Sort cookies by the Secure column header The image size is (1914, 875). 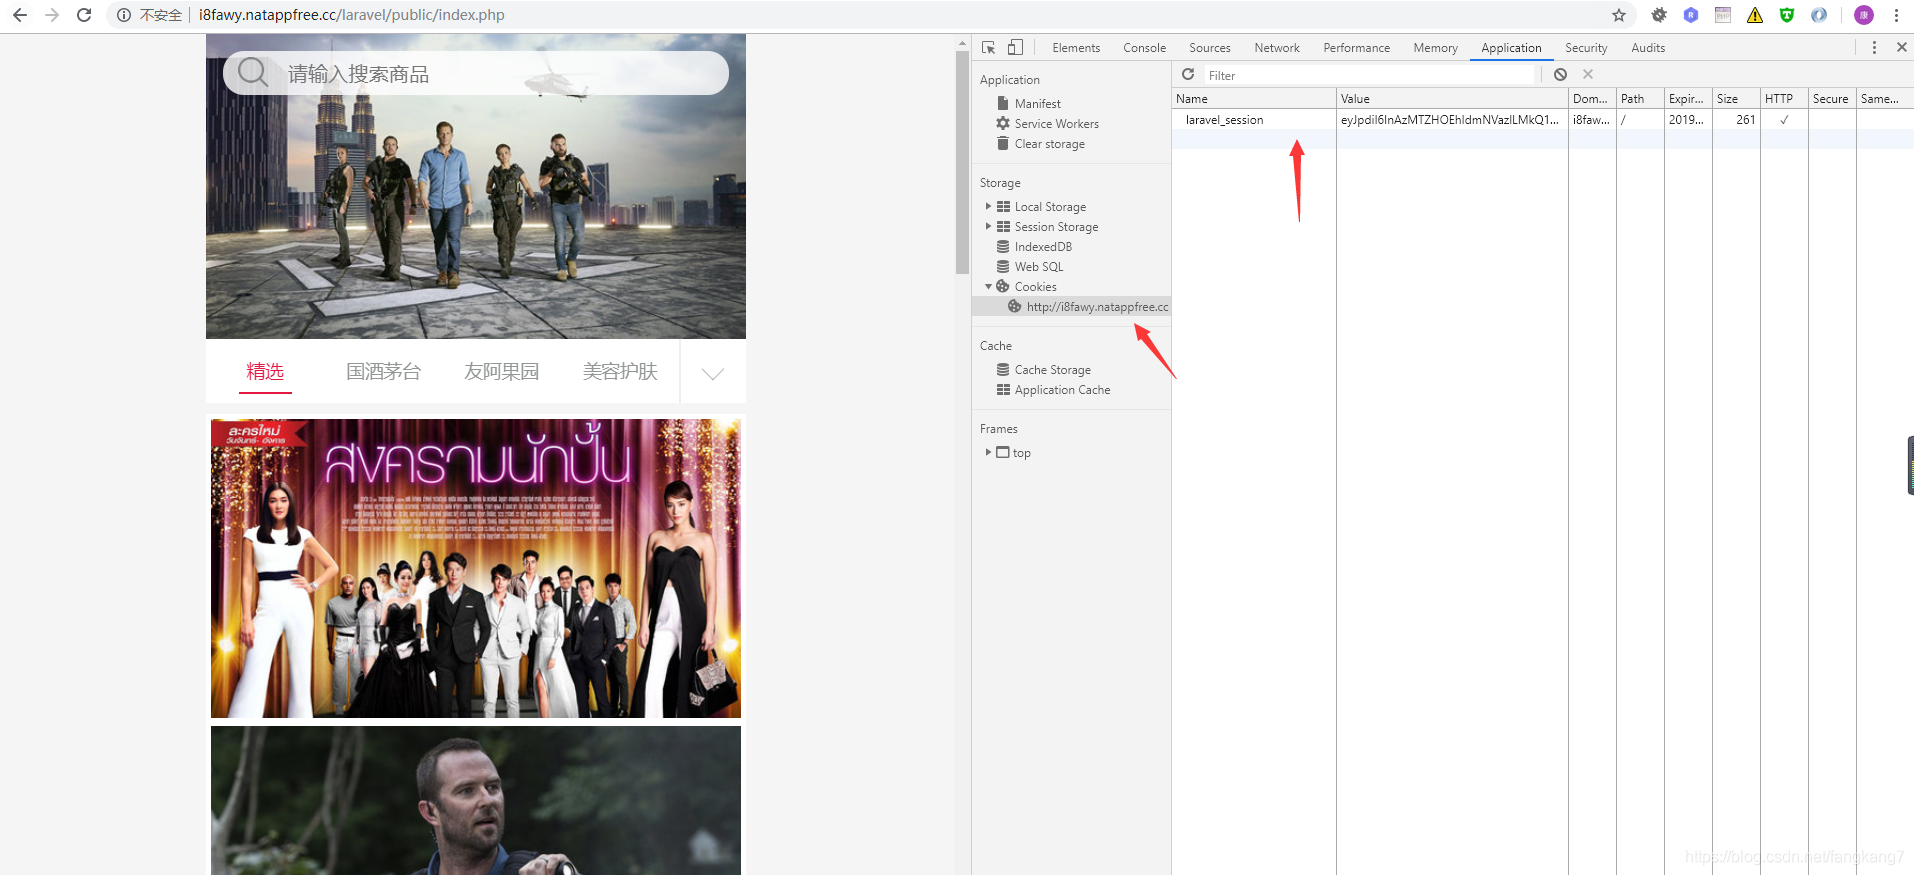click(x=1832, y=98)
